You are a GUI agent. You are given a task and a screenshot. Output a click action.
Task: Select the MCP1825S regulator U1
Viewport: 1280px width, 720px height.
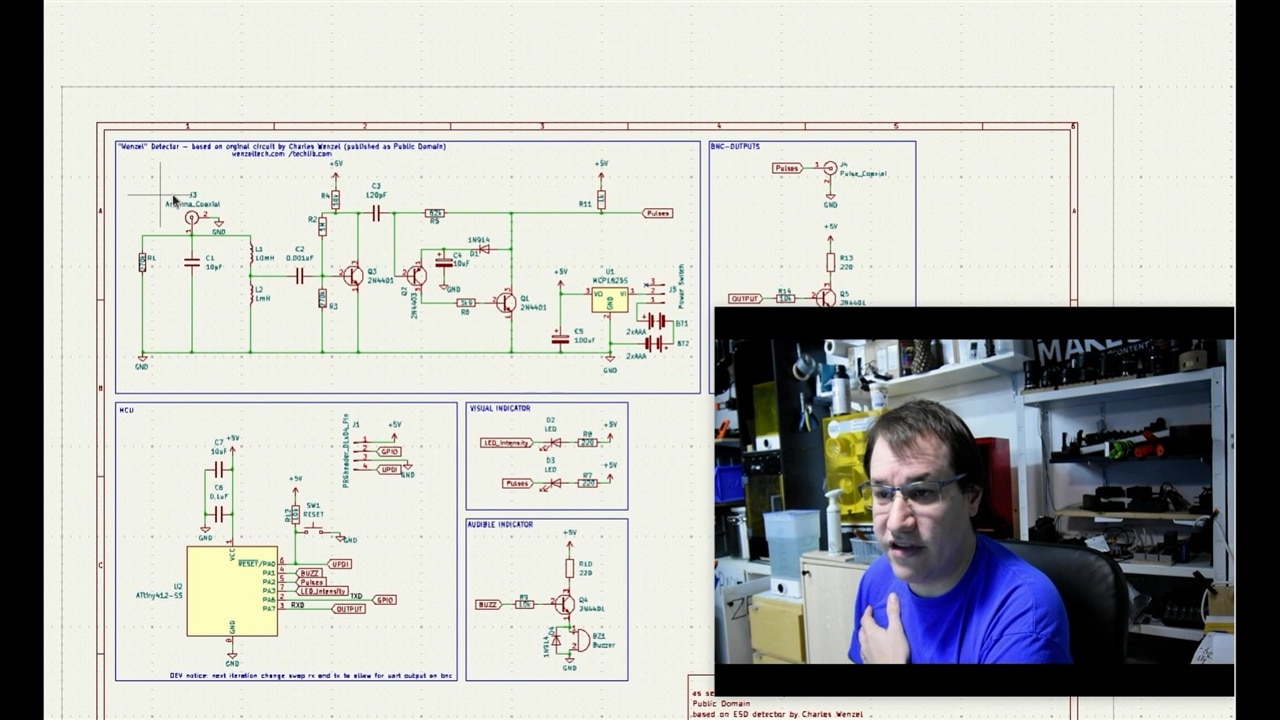[609, 300]
